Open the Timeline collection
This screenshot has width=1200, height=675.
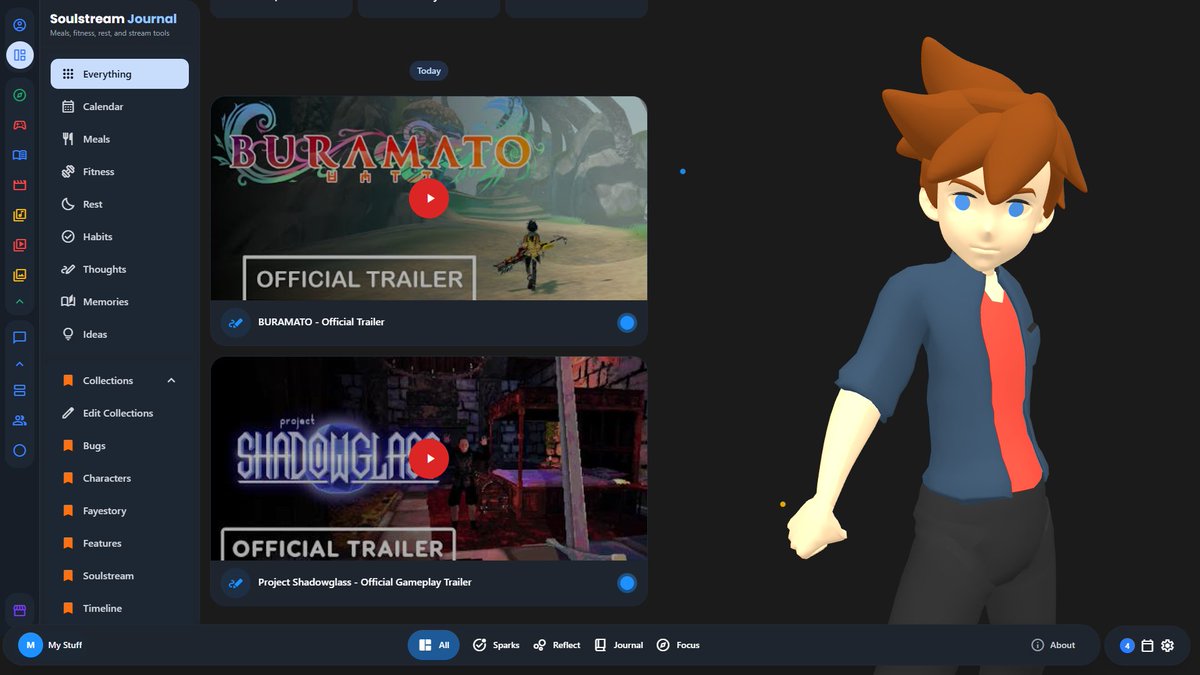point(120,608)
